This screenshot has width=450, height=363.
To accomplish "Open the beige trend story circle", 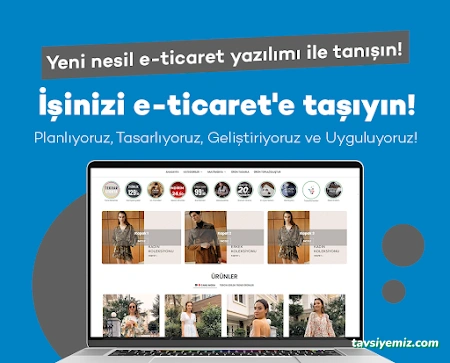I will click(x=111, y=190).
